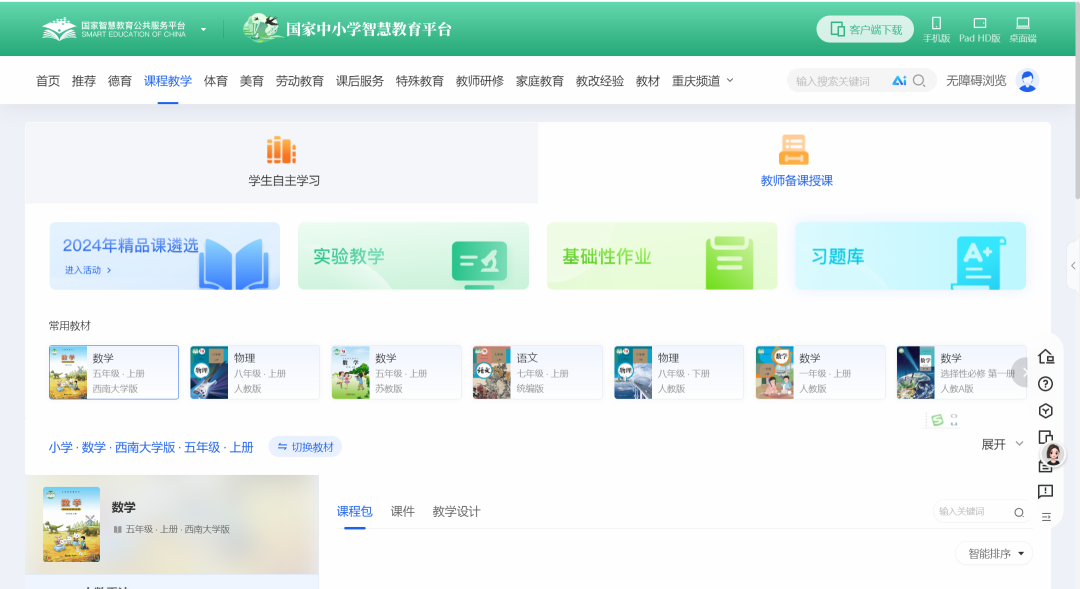Open the feedback exclamation speech-bubble icon
Screen dimensions: 1080x589
click(x=1046, y=492)
